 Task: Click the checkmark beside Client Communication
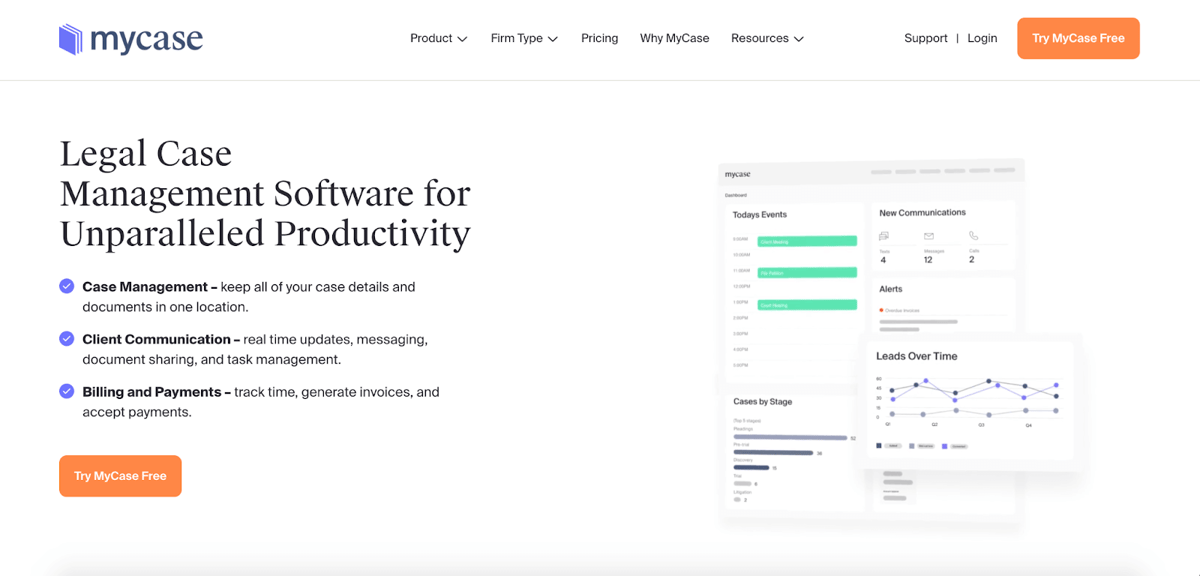click(66, 338)
